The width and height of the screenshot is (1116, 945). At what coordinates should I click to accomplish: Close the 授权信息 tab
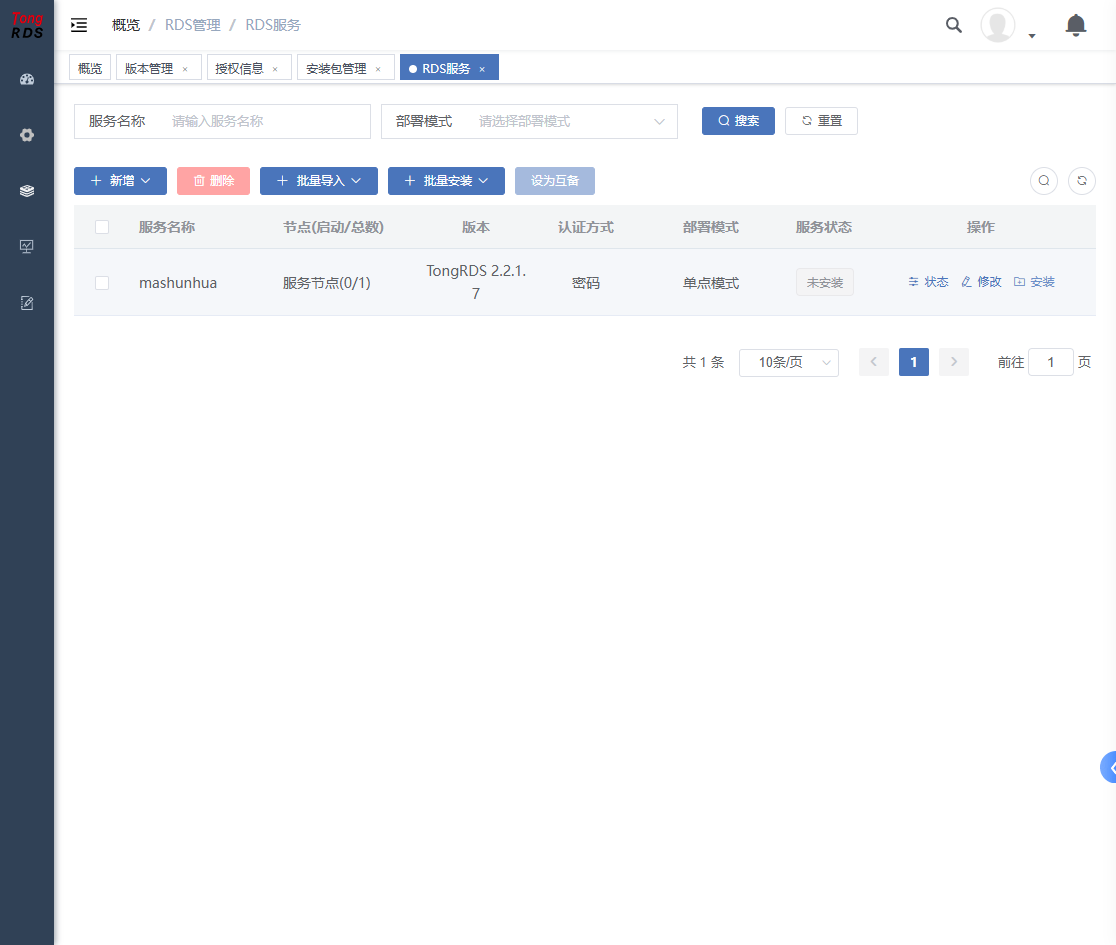[x=275, y=69]
